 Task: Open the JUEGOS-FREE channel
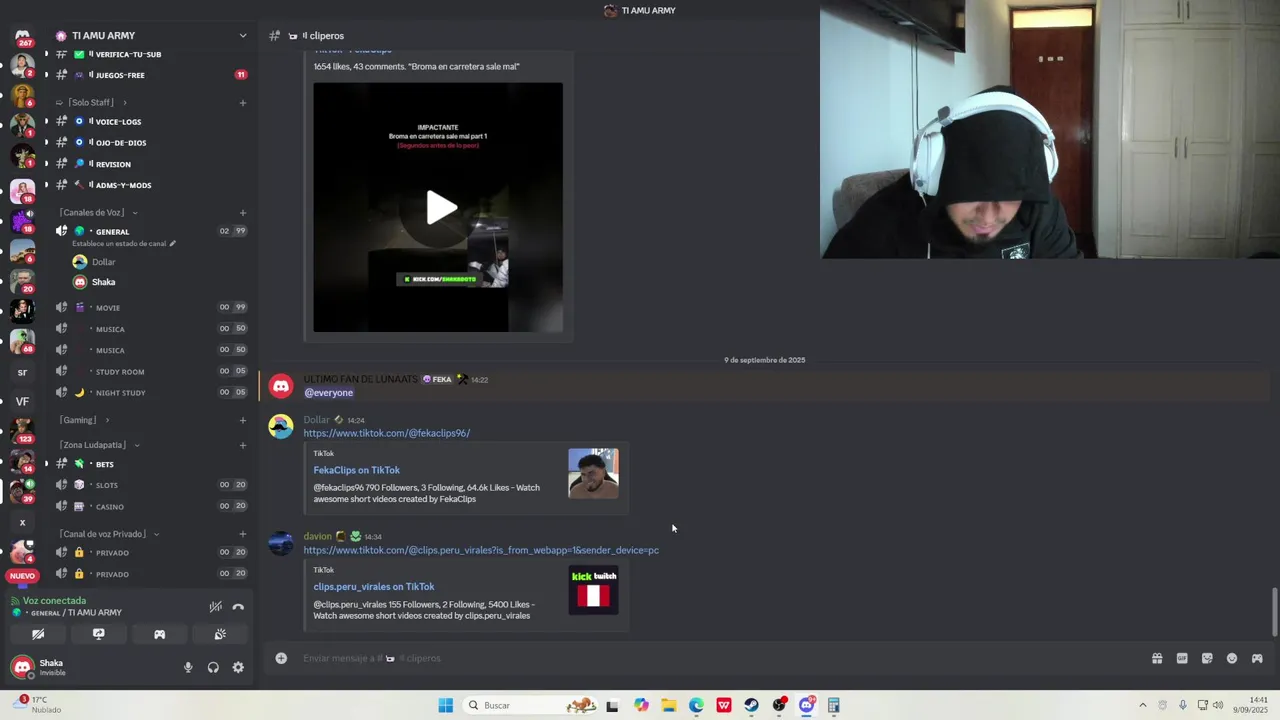pyautogui.click(x=150, y=75)
